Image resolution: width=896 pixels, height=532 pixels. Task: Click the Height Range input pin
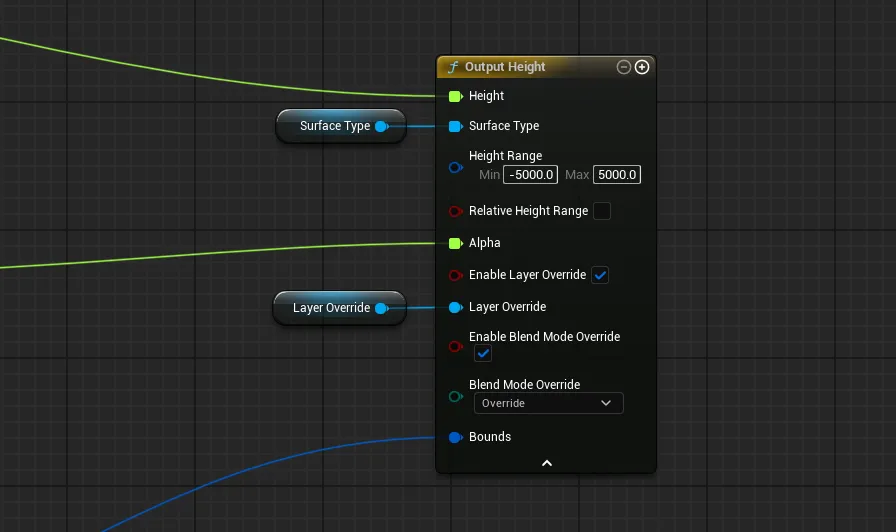click(455, 167)
